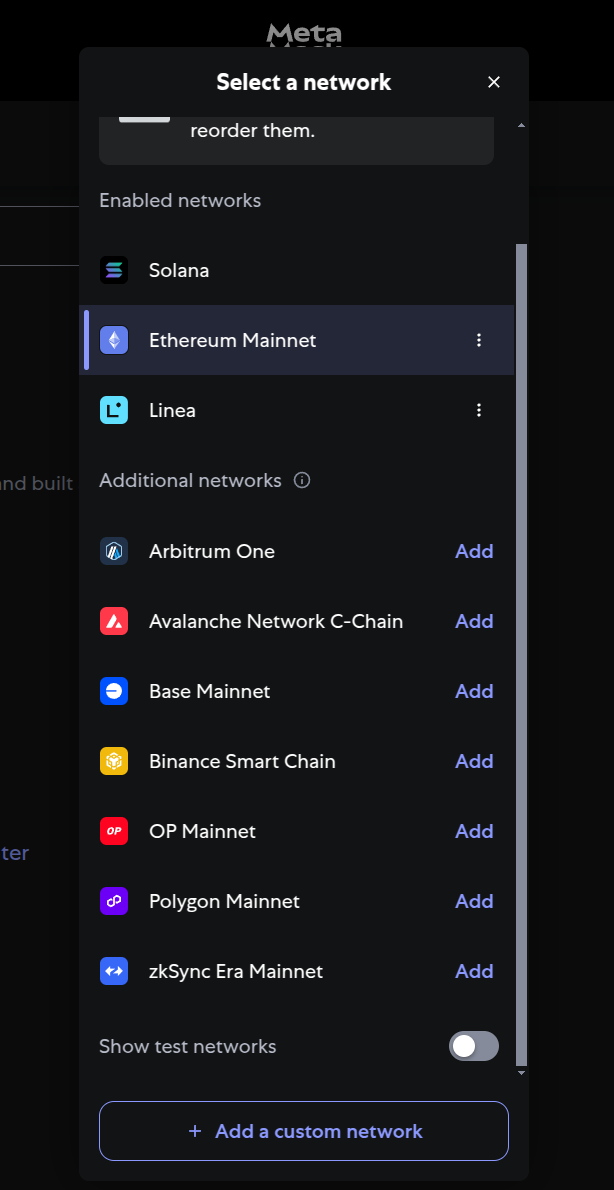Click the Polygon Mainnet purple icon
Image resolution: width=614 pixels, height=1190 pixels.
(114, 901)
